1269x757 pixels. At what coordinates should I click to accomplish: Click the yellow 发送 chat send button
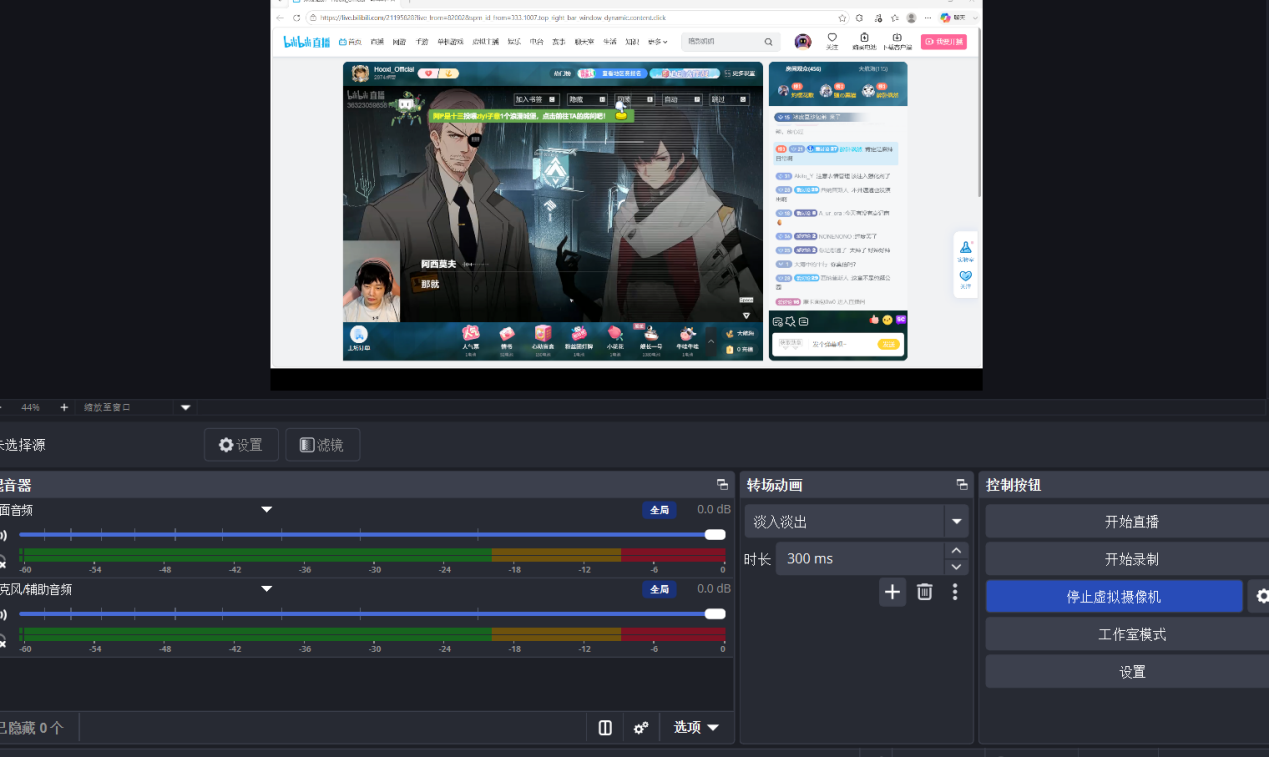pyautogui.click(x=888, y=344)
